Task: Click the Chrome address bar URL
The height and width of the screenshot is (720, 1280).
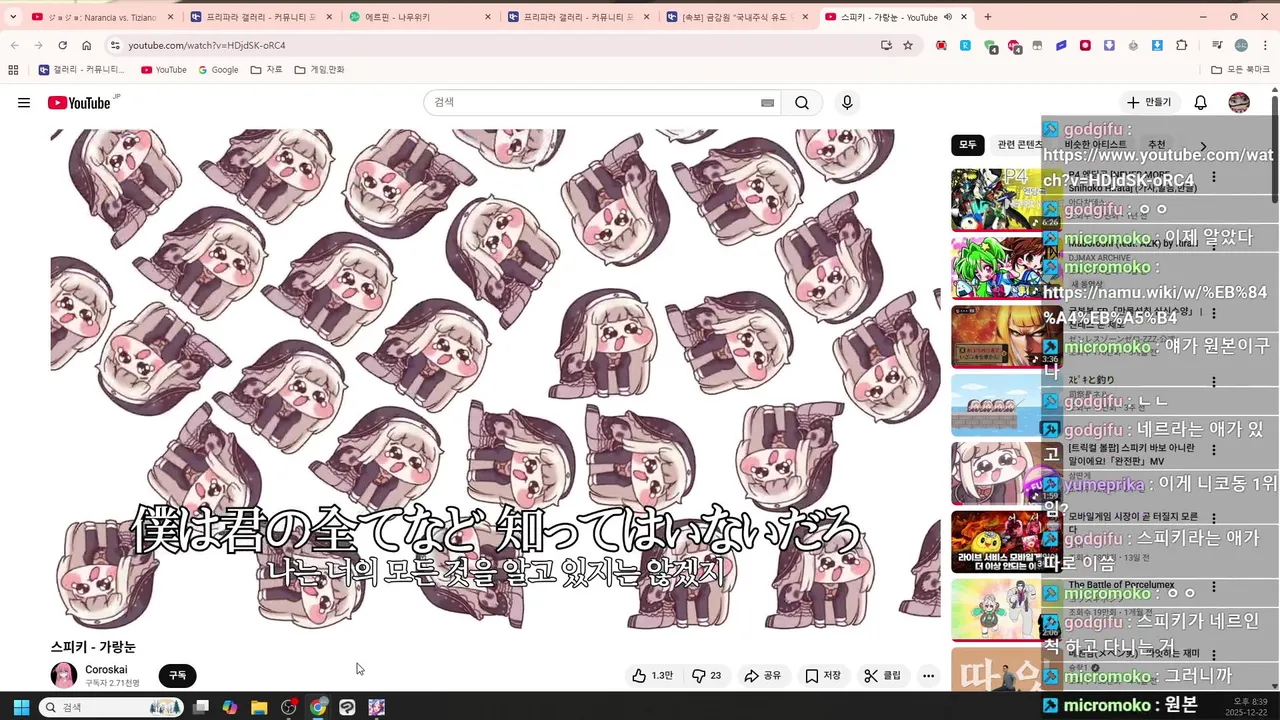Action: click(x=207, y=45)
